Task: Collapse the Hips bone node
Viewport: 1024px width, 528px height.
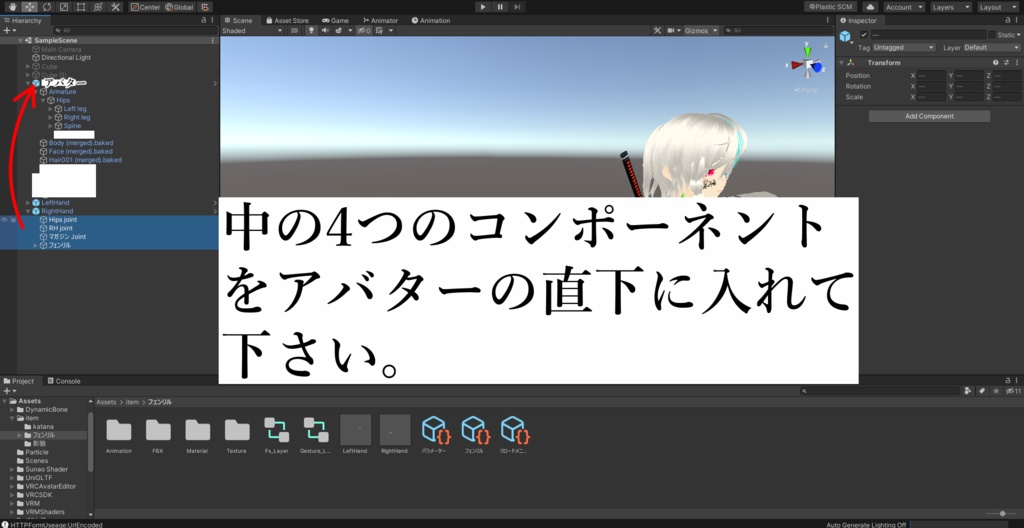Action: pos(43,101)
